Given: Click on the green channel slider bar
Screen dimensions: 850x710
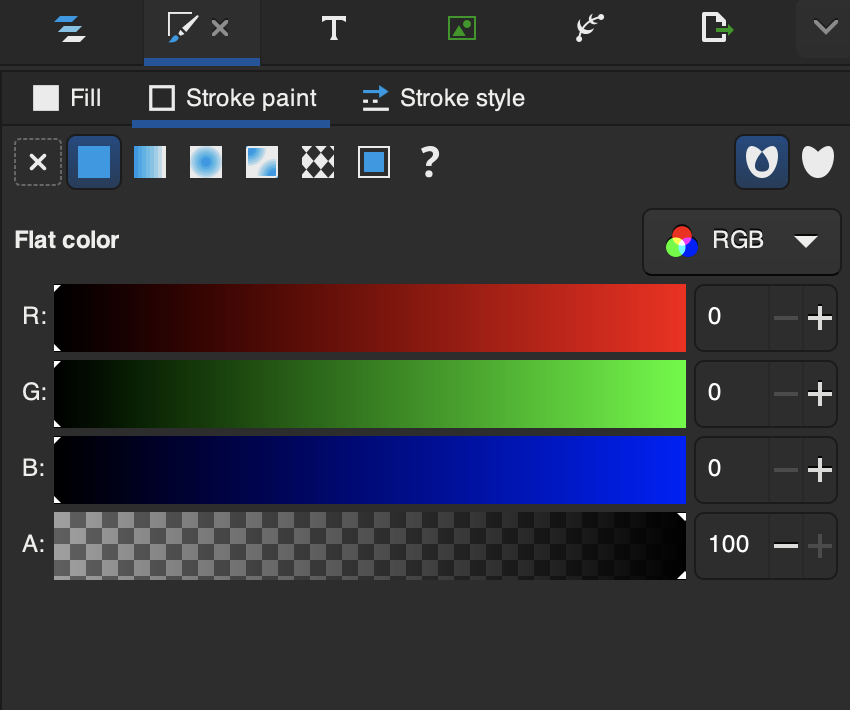Looking at the screenshot, I should click(370, 394).
